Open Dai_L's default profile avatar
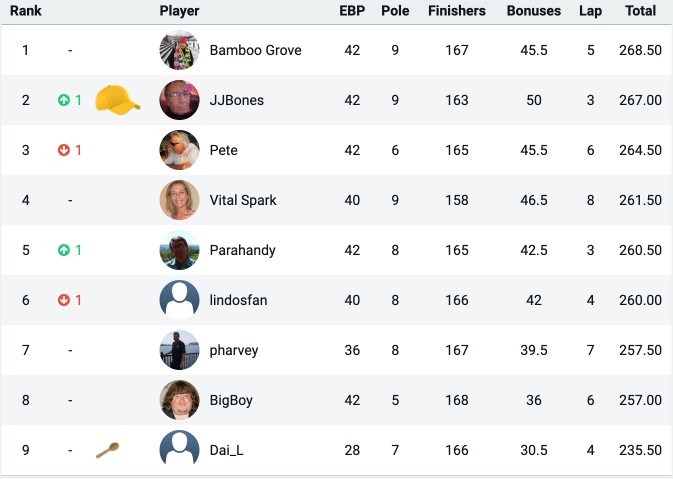673x479 pixels. 179,450
